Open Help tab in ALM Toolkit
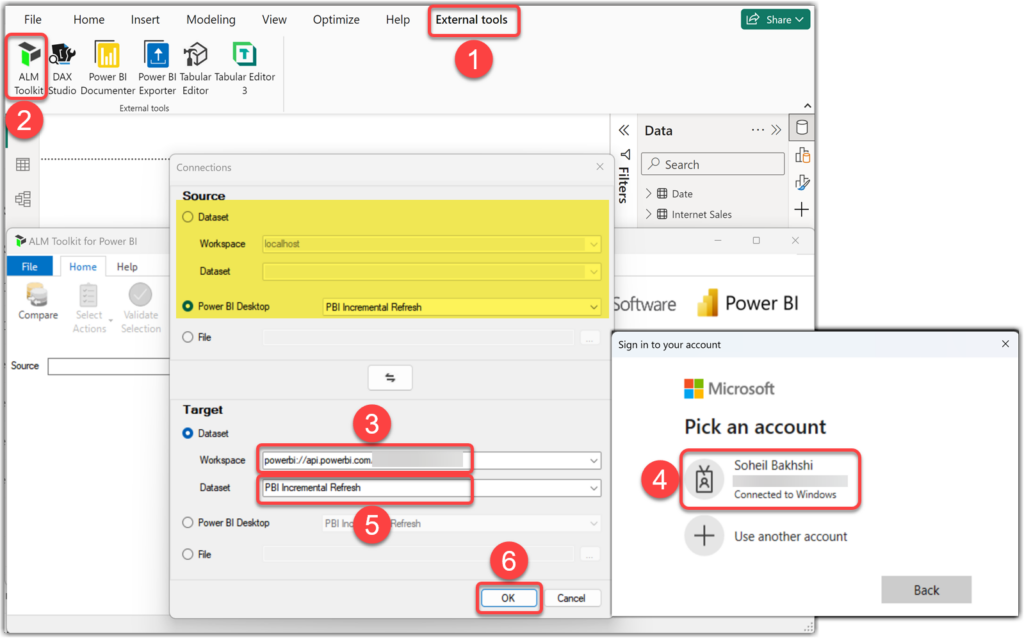Viewport: 1024px width, 638px height. [127, 266]
